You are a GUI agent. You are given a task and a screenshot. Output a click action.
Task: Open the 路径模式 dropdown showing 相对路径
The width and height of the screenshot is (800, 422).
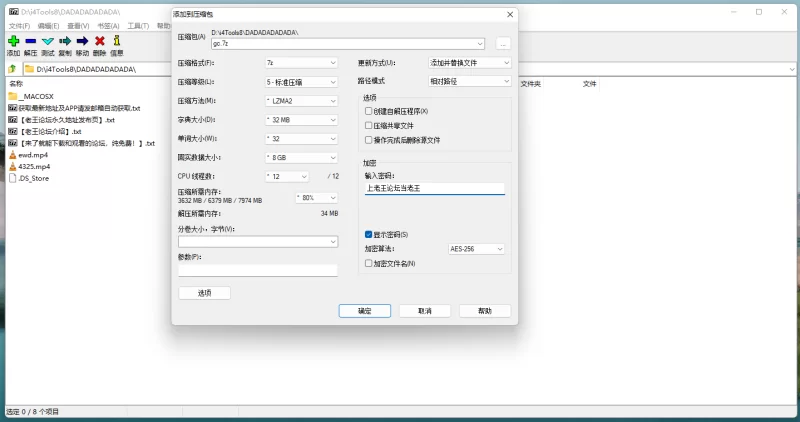point(469,81)
